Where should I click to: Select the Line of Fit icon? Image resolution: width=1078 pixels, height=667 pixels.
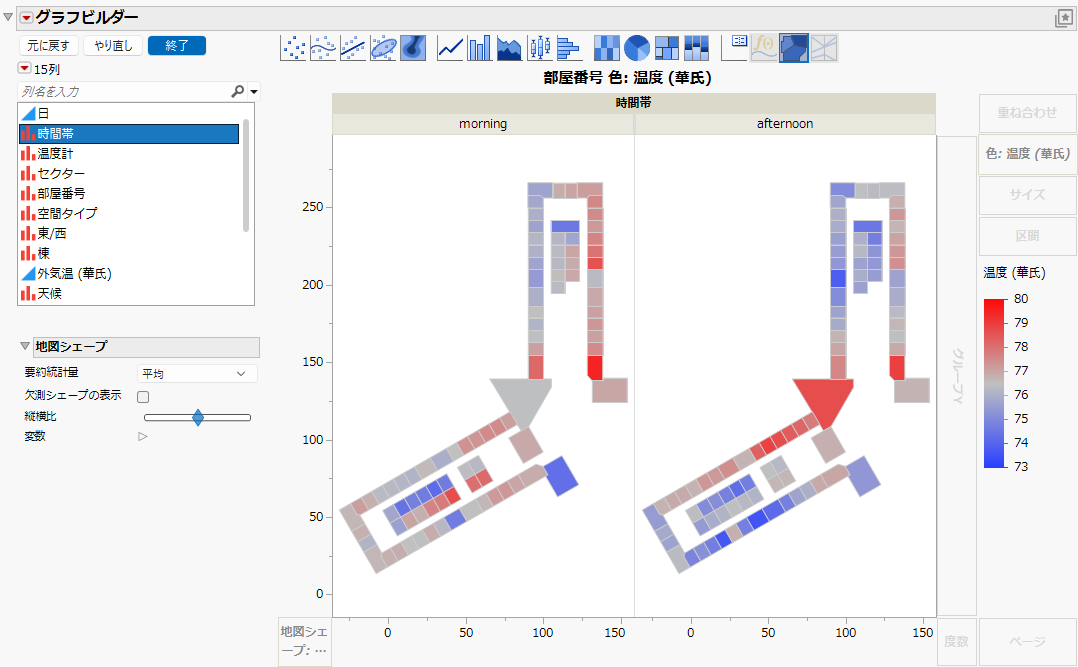(x=353, y=48)
